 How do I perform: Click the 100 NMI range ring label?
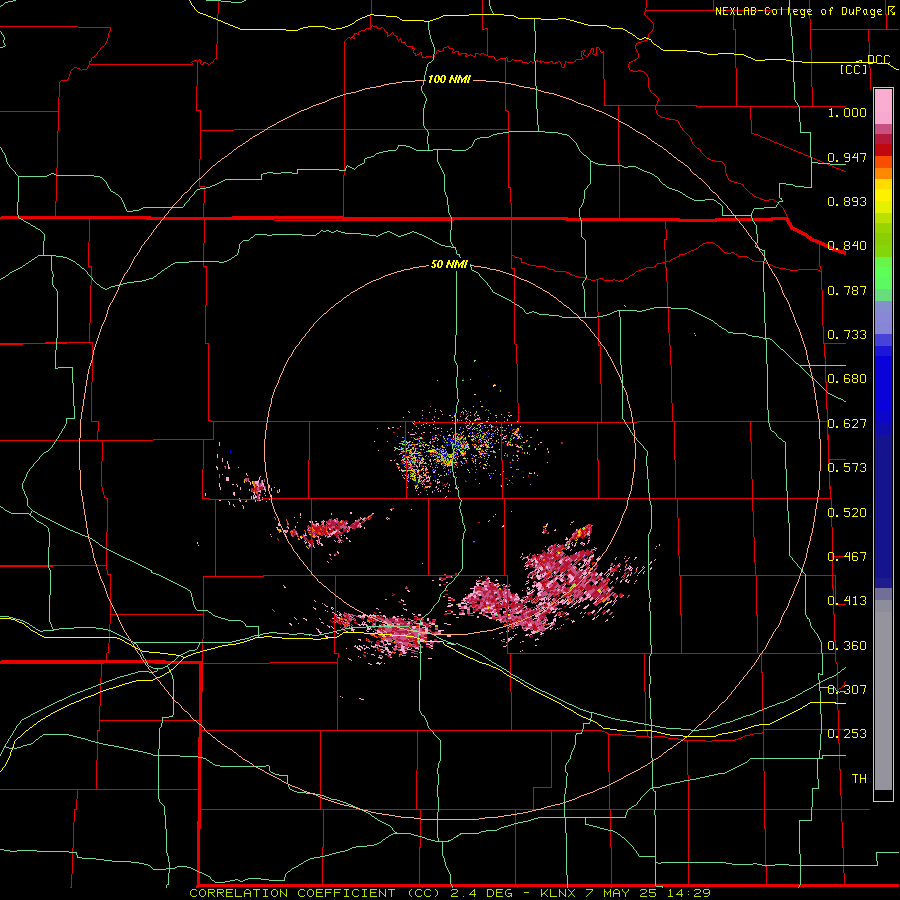tap(449, 79)
